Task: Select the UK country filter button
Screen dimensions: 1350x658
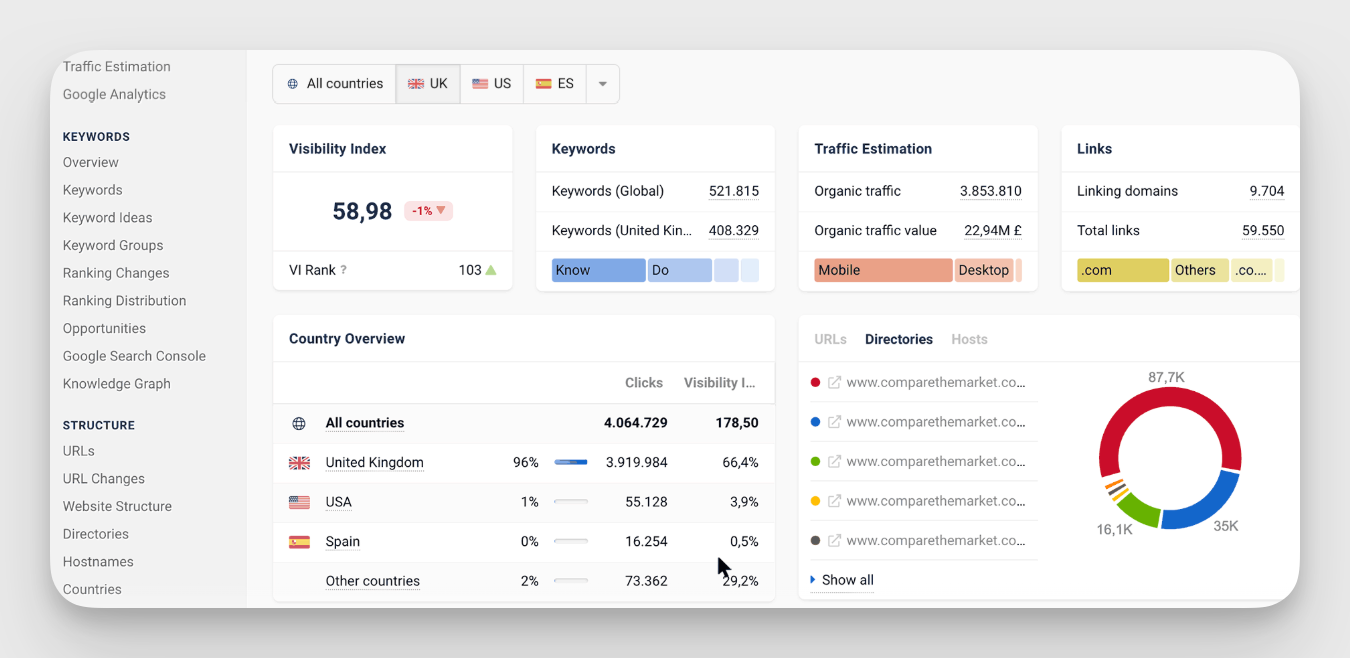Action: tap(428, 84)
